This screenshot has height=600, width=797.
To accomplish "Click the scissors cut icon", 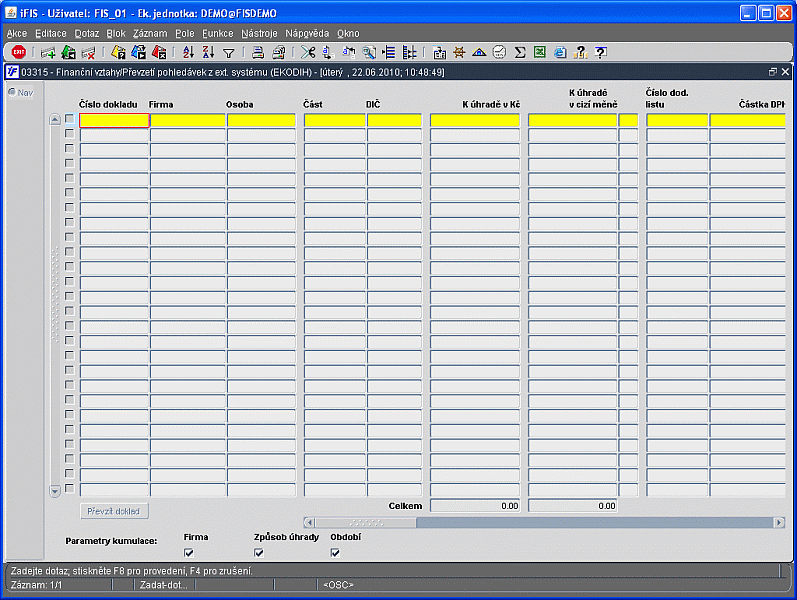I will tap(308, 52).
